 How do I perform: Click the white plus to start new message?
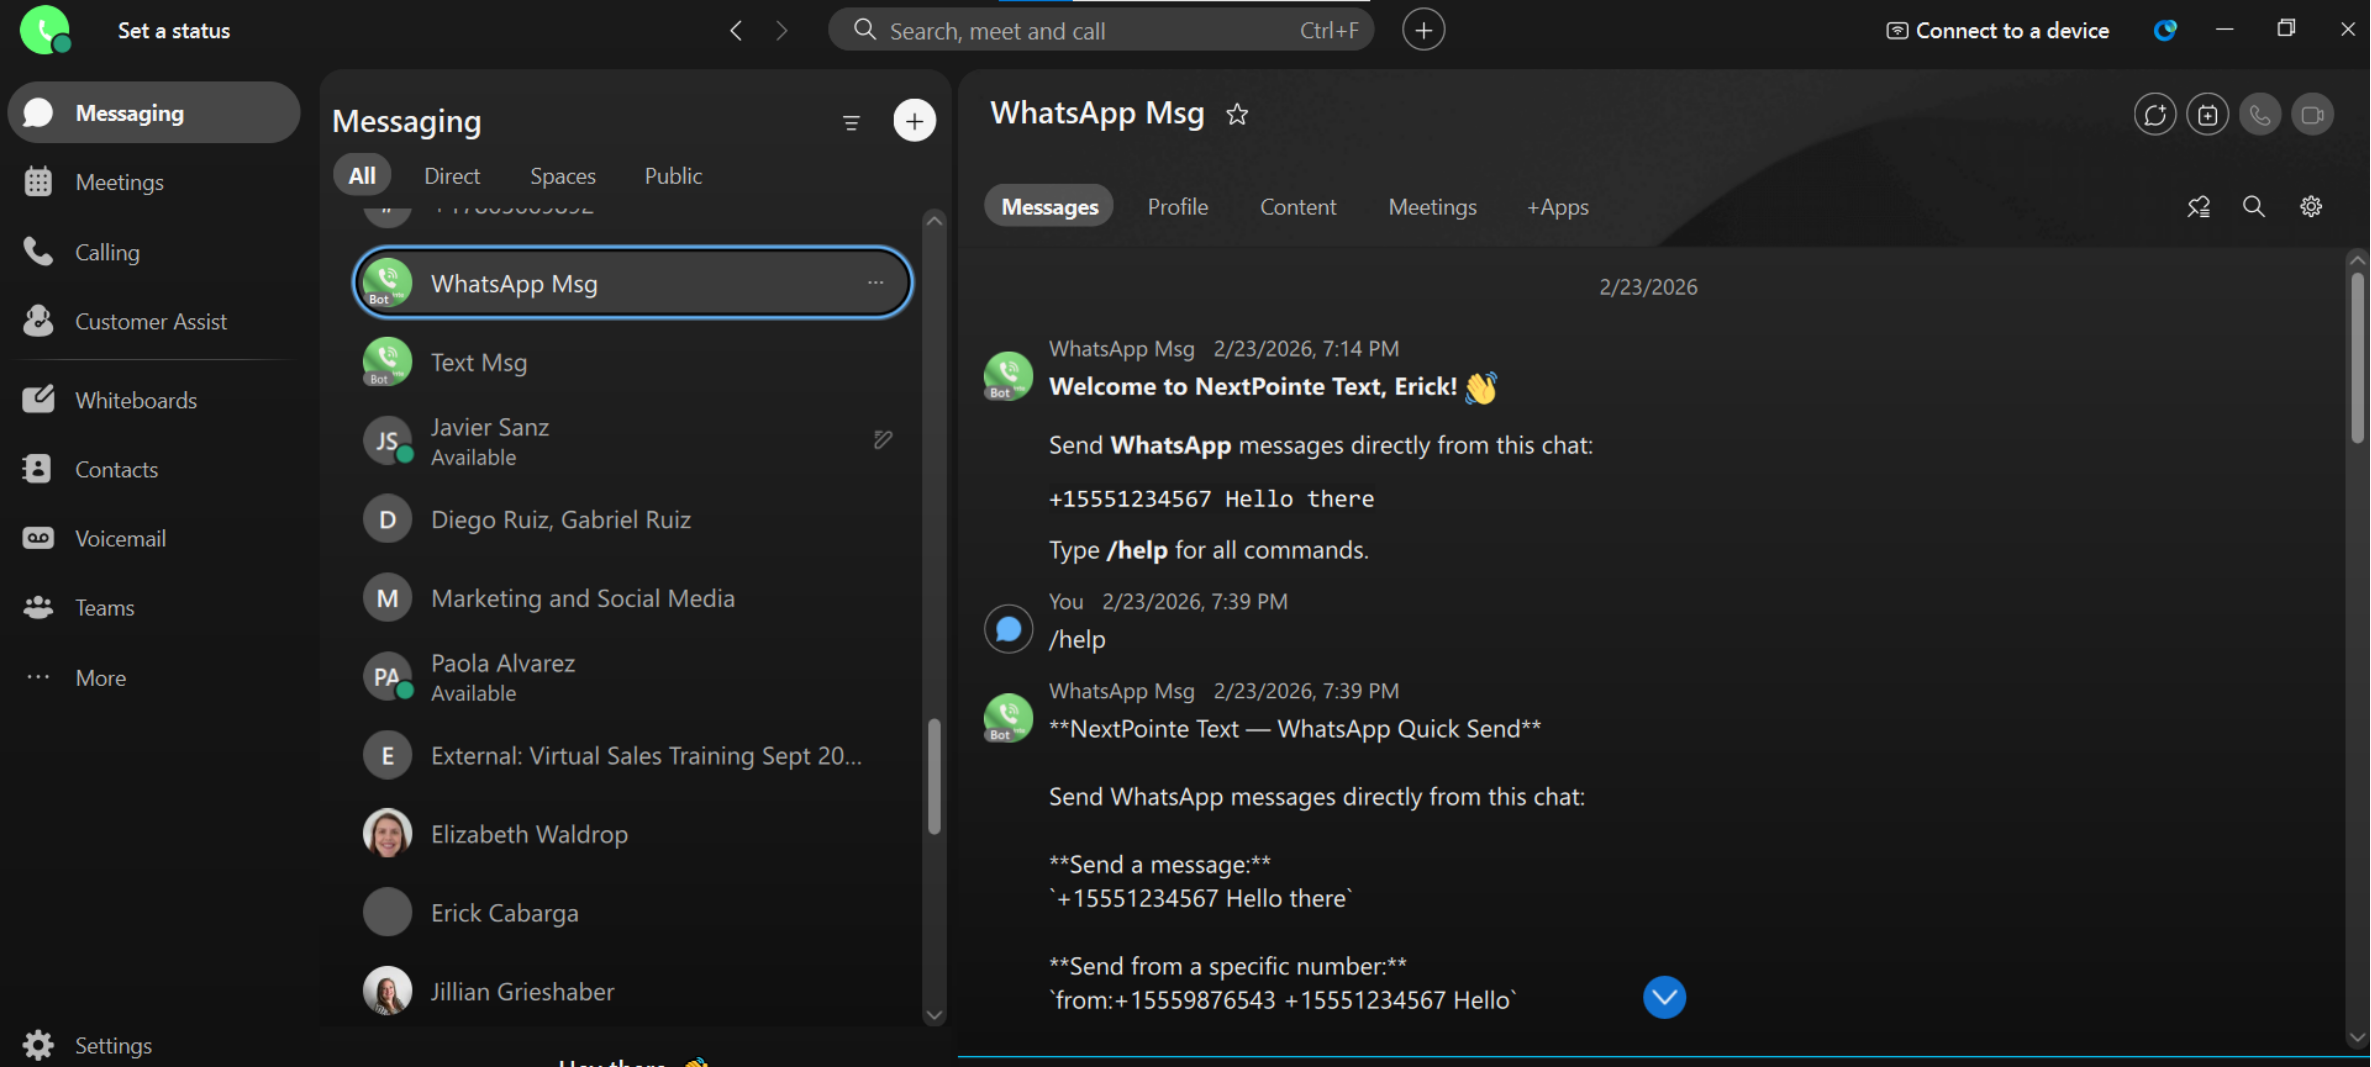[914, 121]
